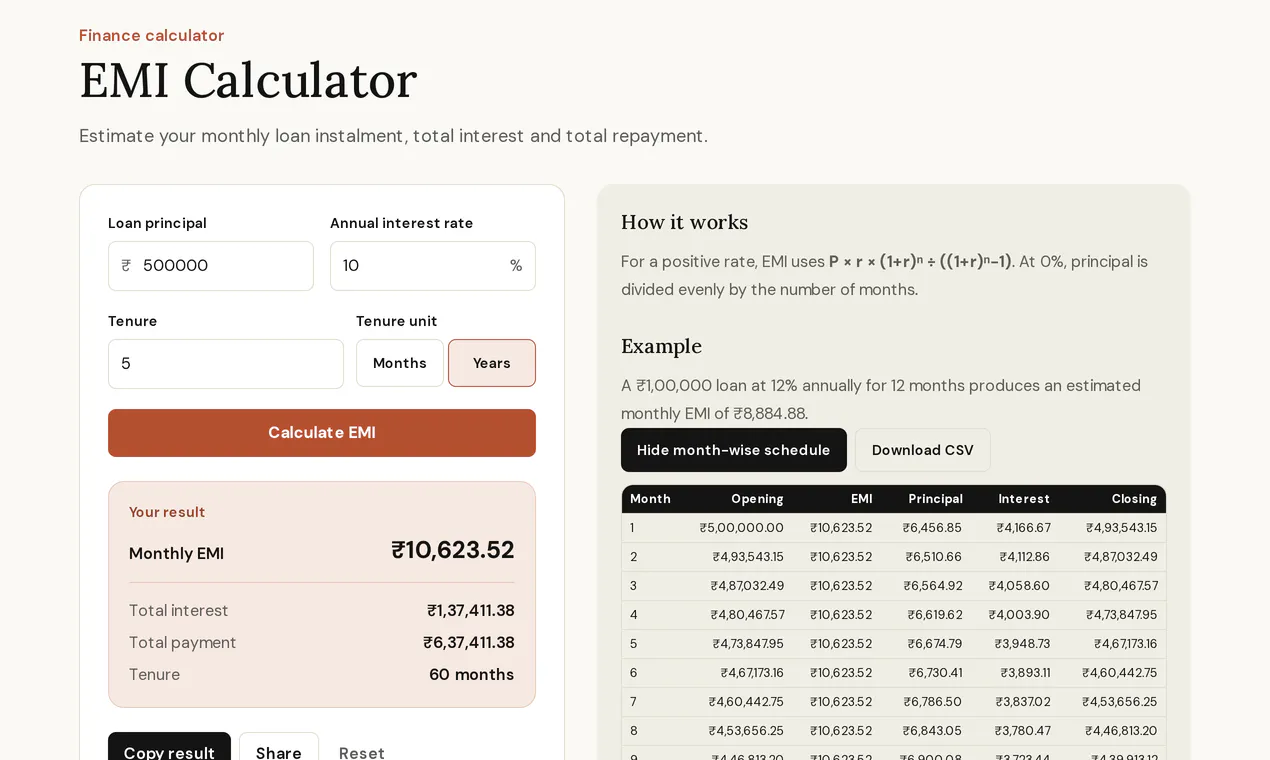Click the Your result label
The width and height of the screenshot is (1270, 760).
(167, 512)
